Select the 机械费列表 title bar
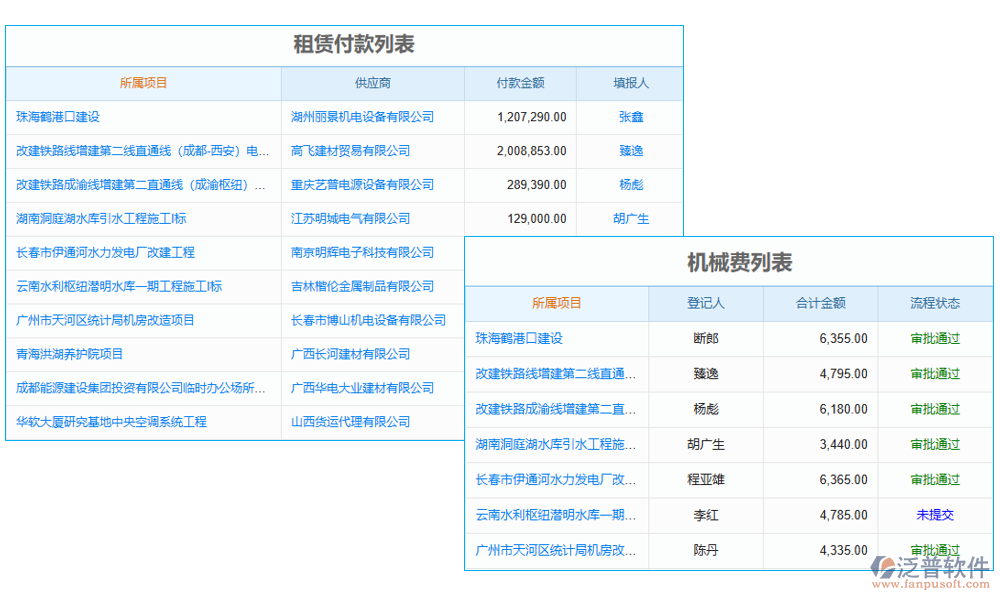This screenshot has height=600, width=1000. (x=730, y=263)
